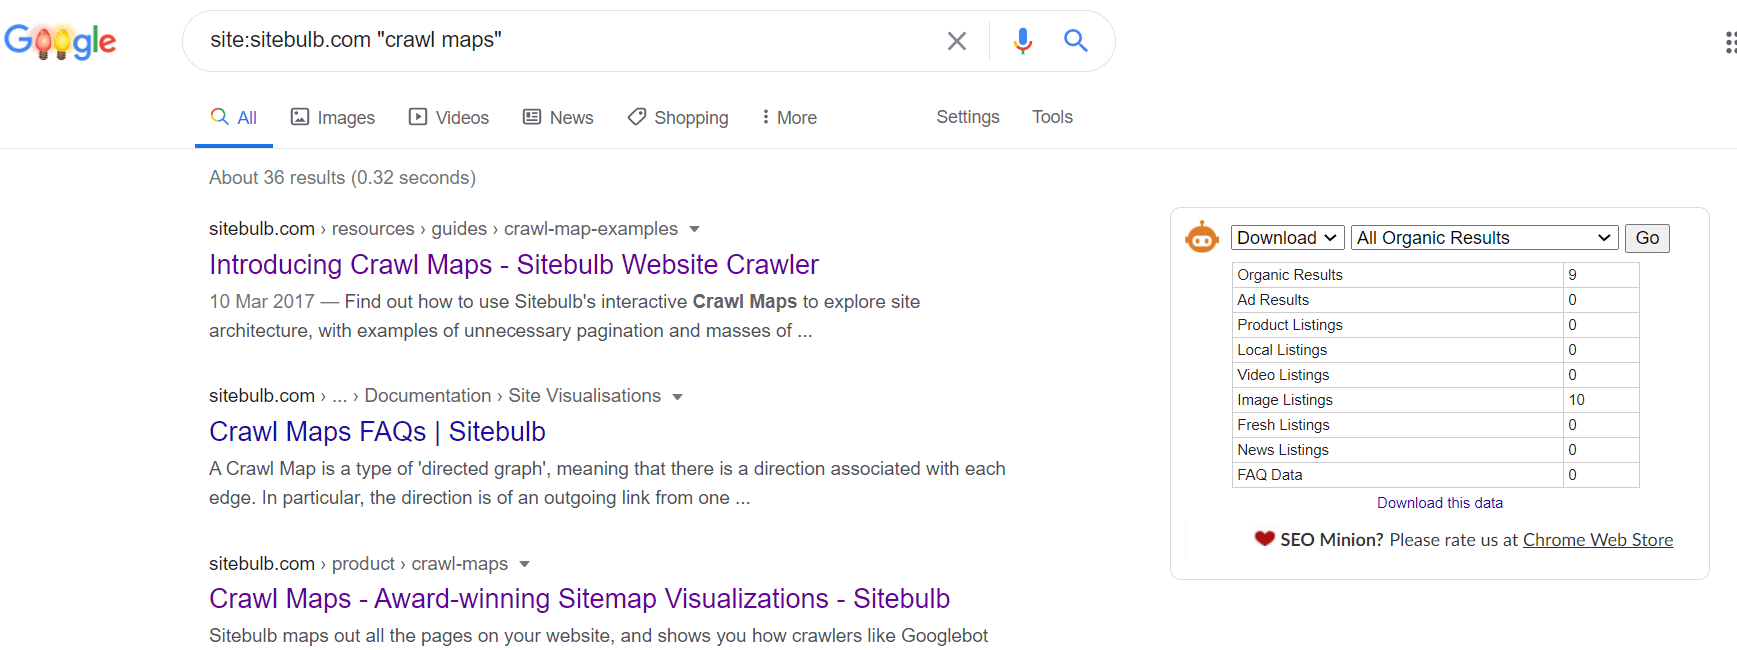Click the red heart icon
The height and width of the screenshot is (650, 1737).
tap(1264, 539)
